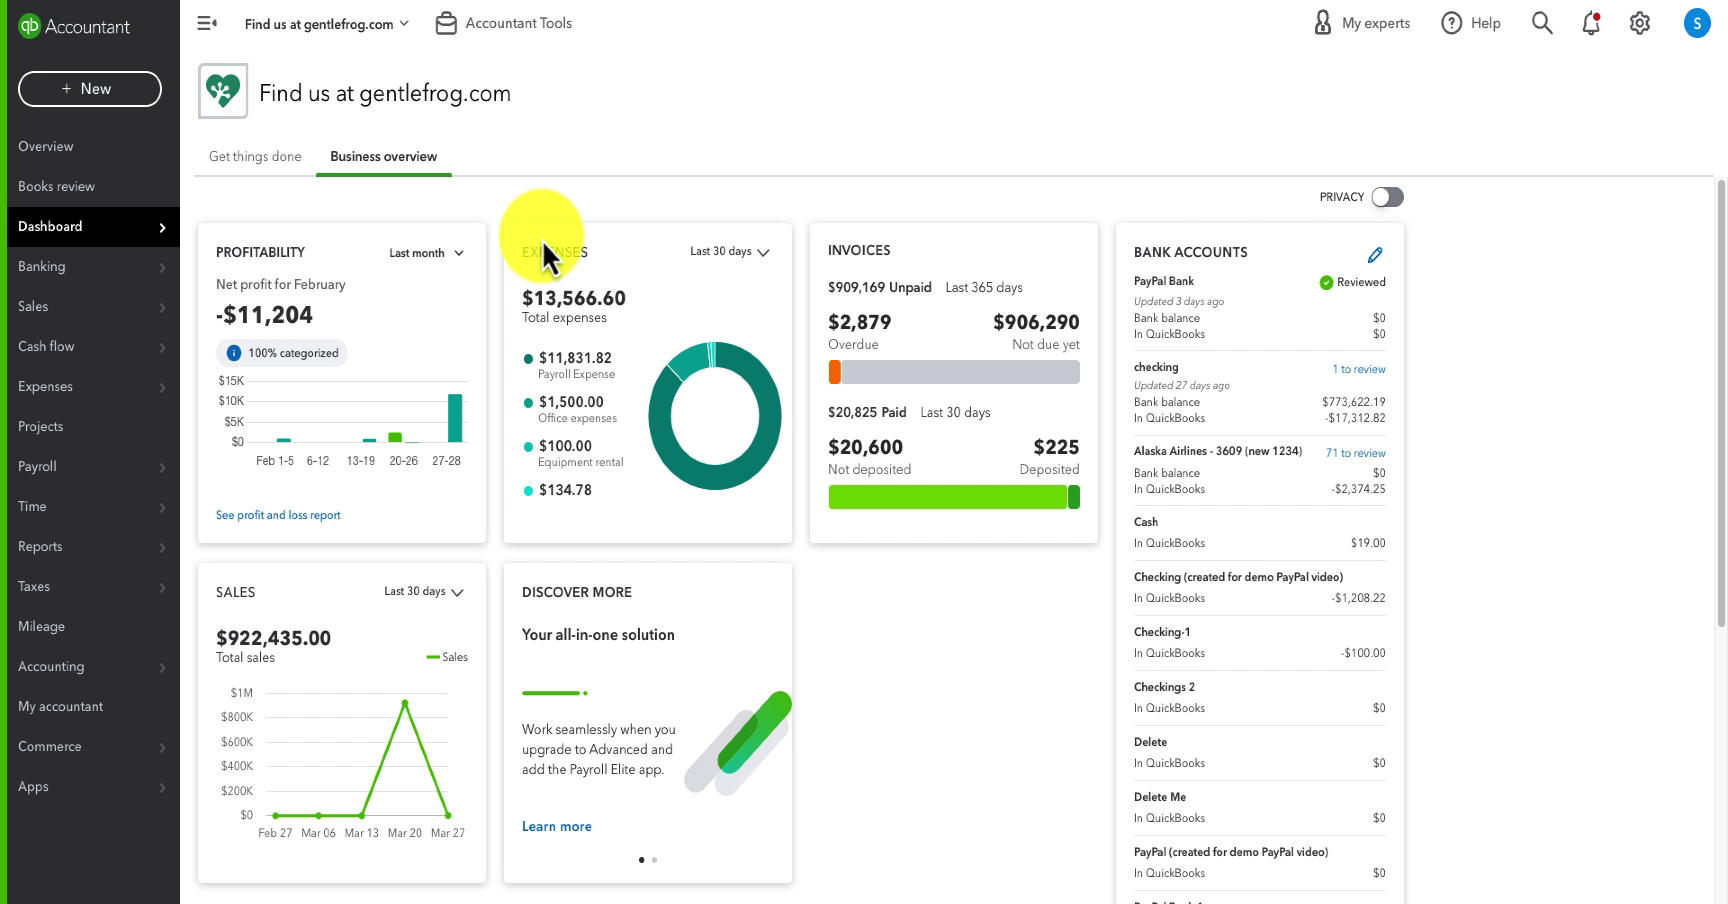Expand the Payroll submenu
Screen dimensions: 1728x904
click(162, 467)
